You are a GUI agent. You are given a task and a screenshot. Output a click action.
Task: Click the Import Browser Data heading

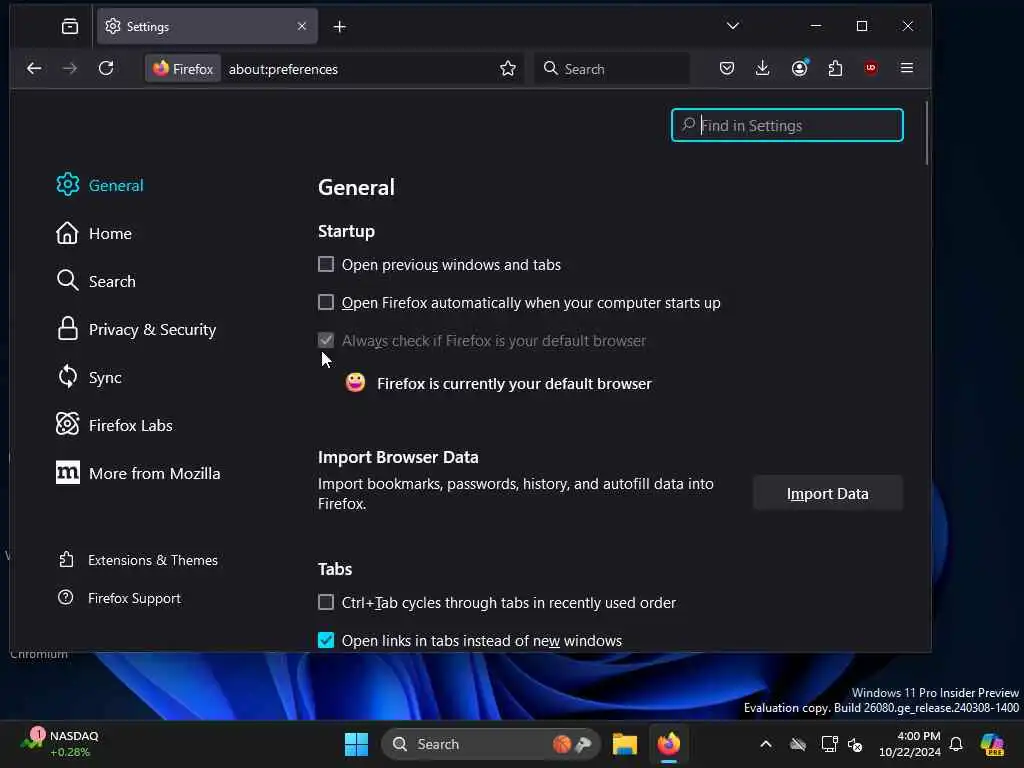click(x=398, y=456)
